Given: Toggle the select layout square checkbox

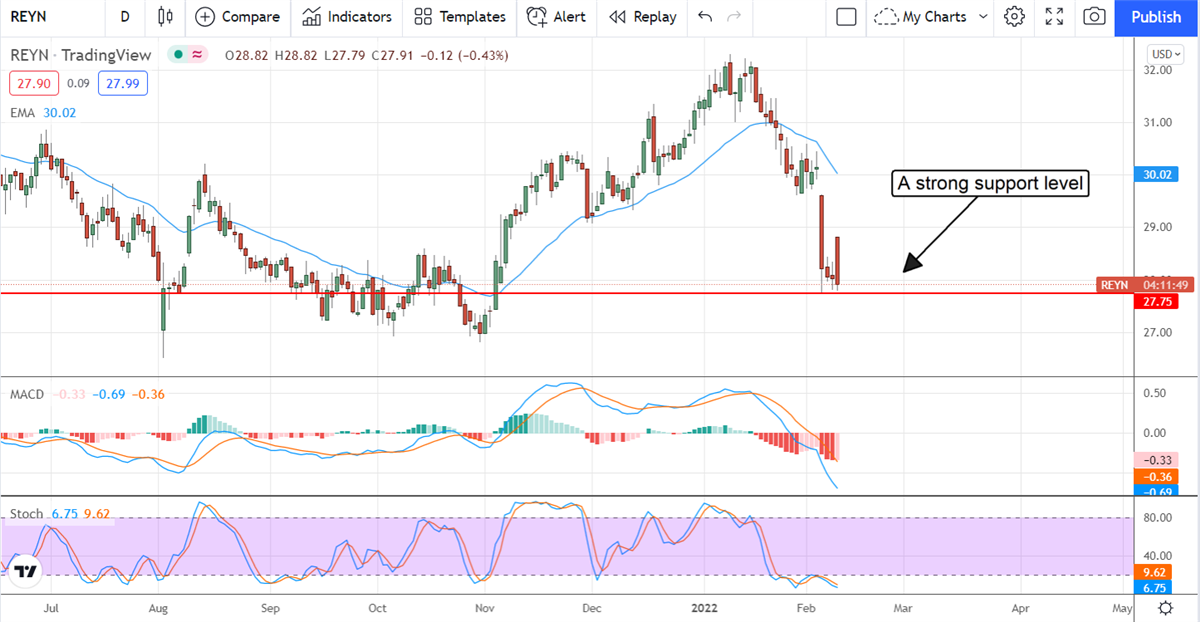Looking at the screenshot, I should tap(846, 17).
